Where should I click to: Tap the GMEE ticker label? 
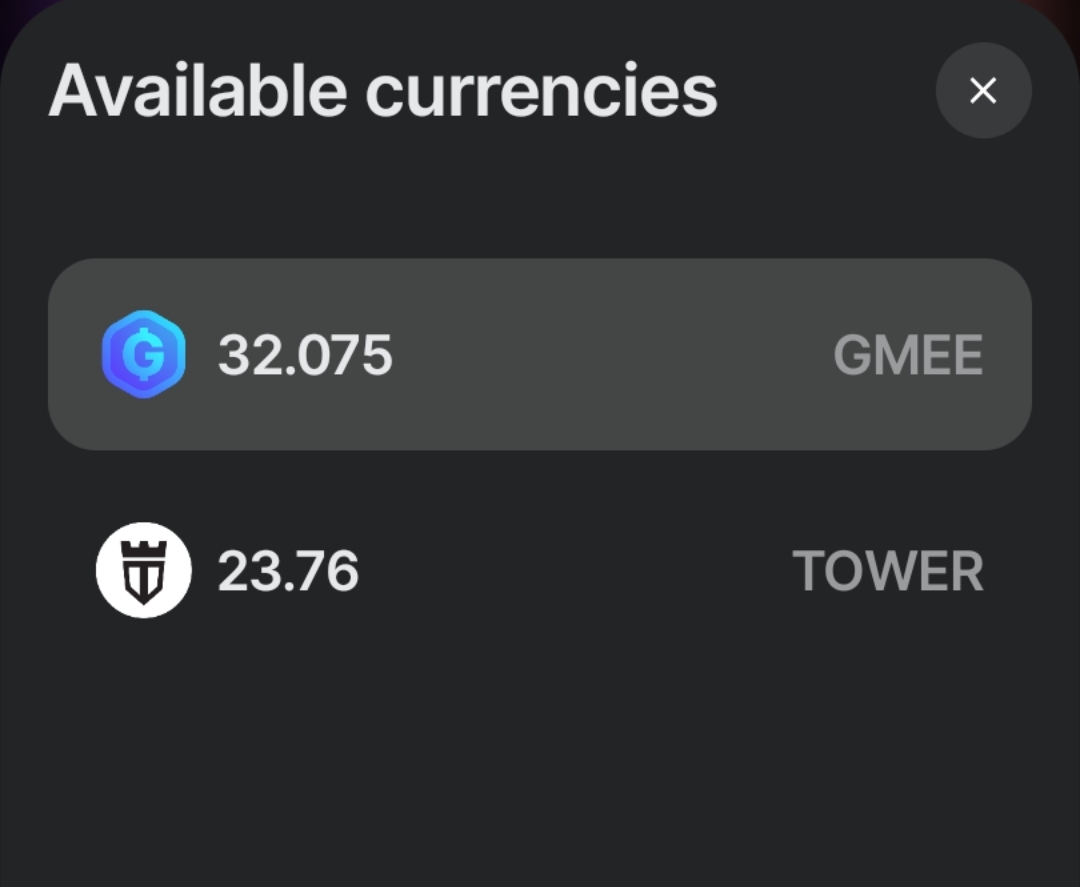908,355
